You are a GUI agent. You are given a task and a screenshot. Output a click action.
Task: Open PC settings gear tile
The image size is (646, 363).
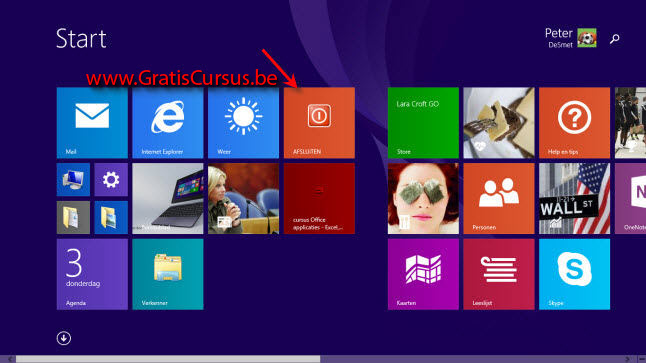click(x=111, y=180)
